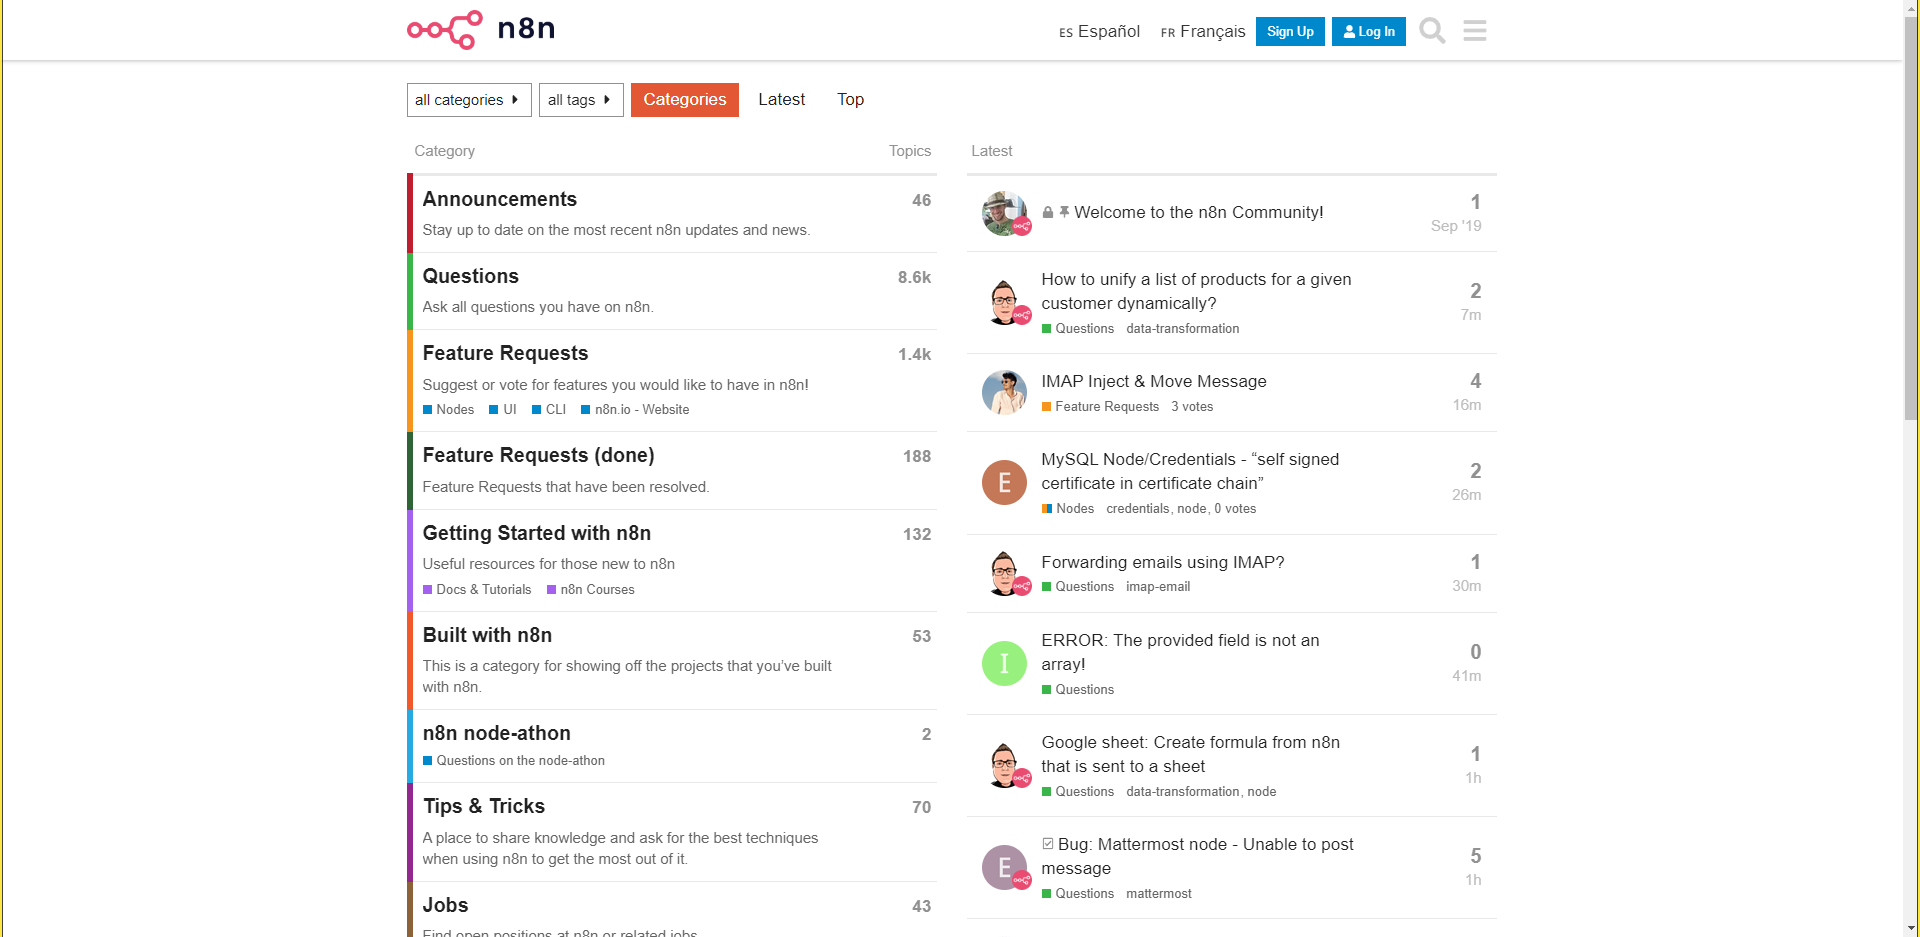Viewport: 1920px width, 937px height.
Task: Open the Questions category heading
Action: coord(471,276)
